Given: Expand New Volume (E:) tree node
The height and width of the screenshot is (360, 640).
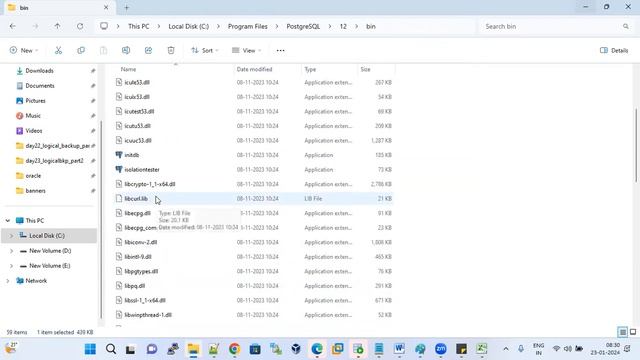Looking at the screenshot, I should tap(11, 266).
